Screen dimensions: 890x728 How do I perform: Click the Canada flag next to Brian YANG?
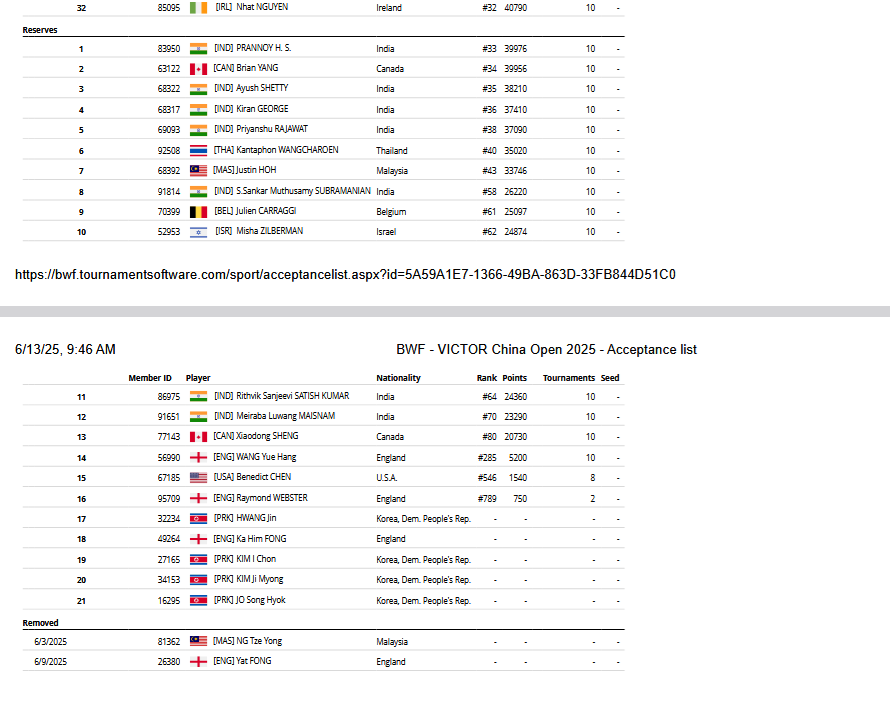click(198, 69)
